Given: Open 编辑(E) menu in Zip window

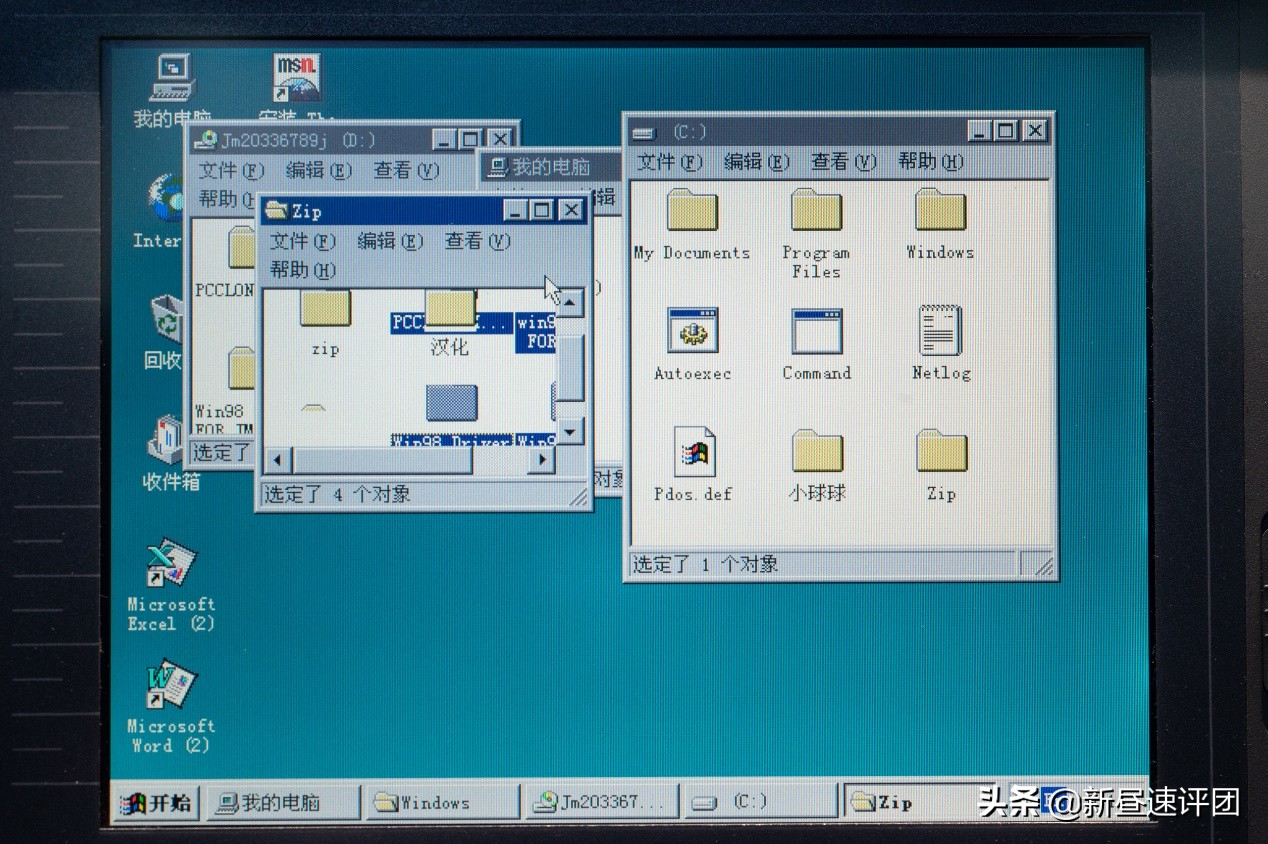Looking at the screenshot, I should tap(390, 241).
